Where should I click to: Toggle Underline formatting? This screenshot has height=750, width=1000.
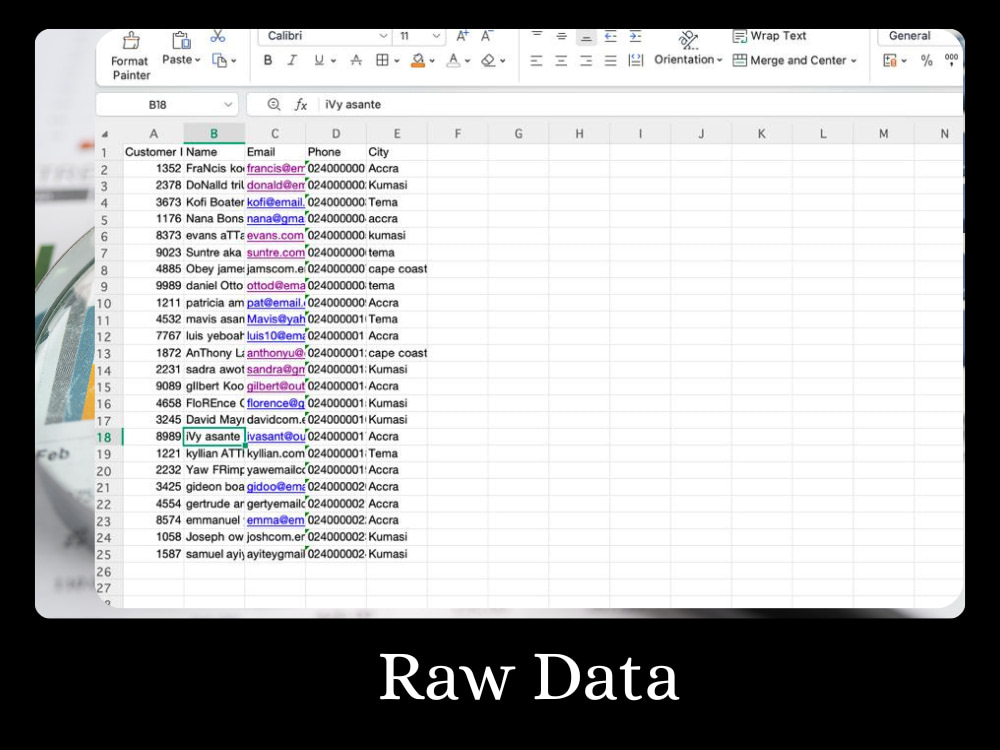(319, 60)
